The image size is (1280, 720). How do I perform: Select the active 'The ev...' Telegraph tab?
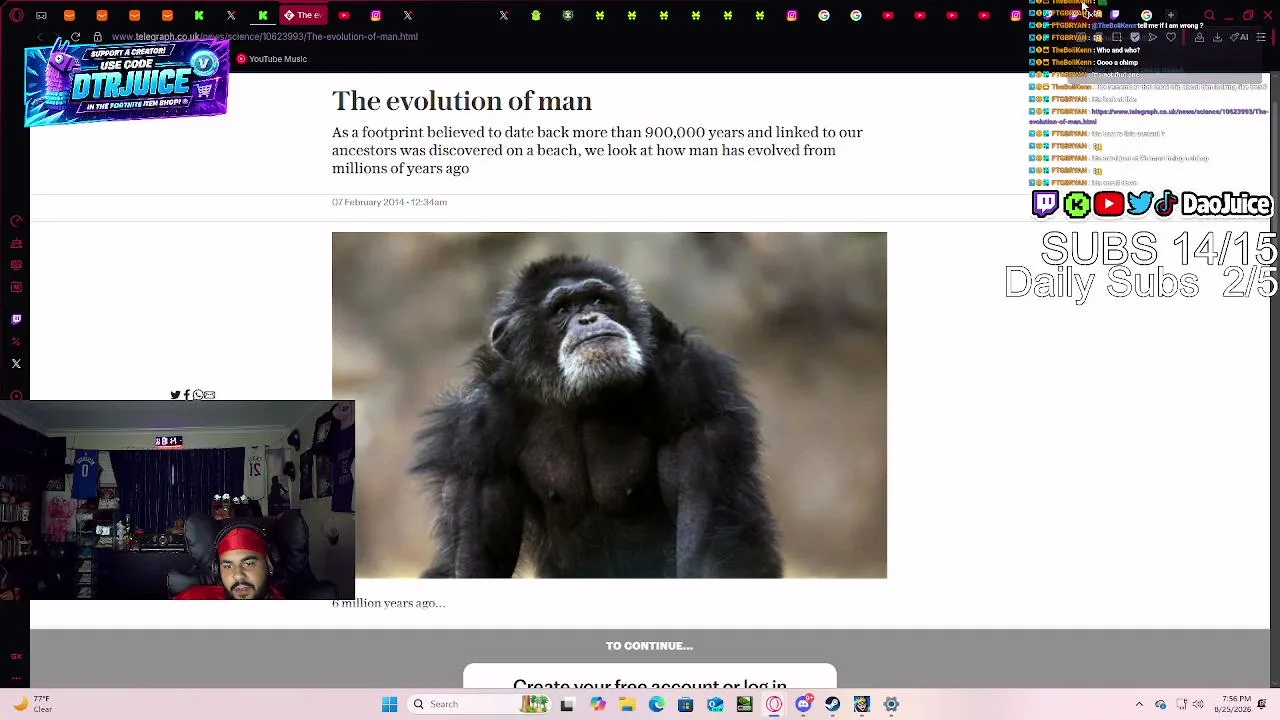302,15
